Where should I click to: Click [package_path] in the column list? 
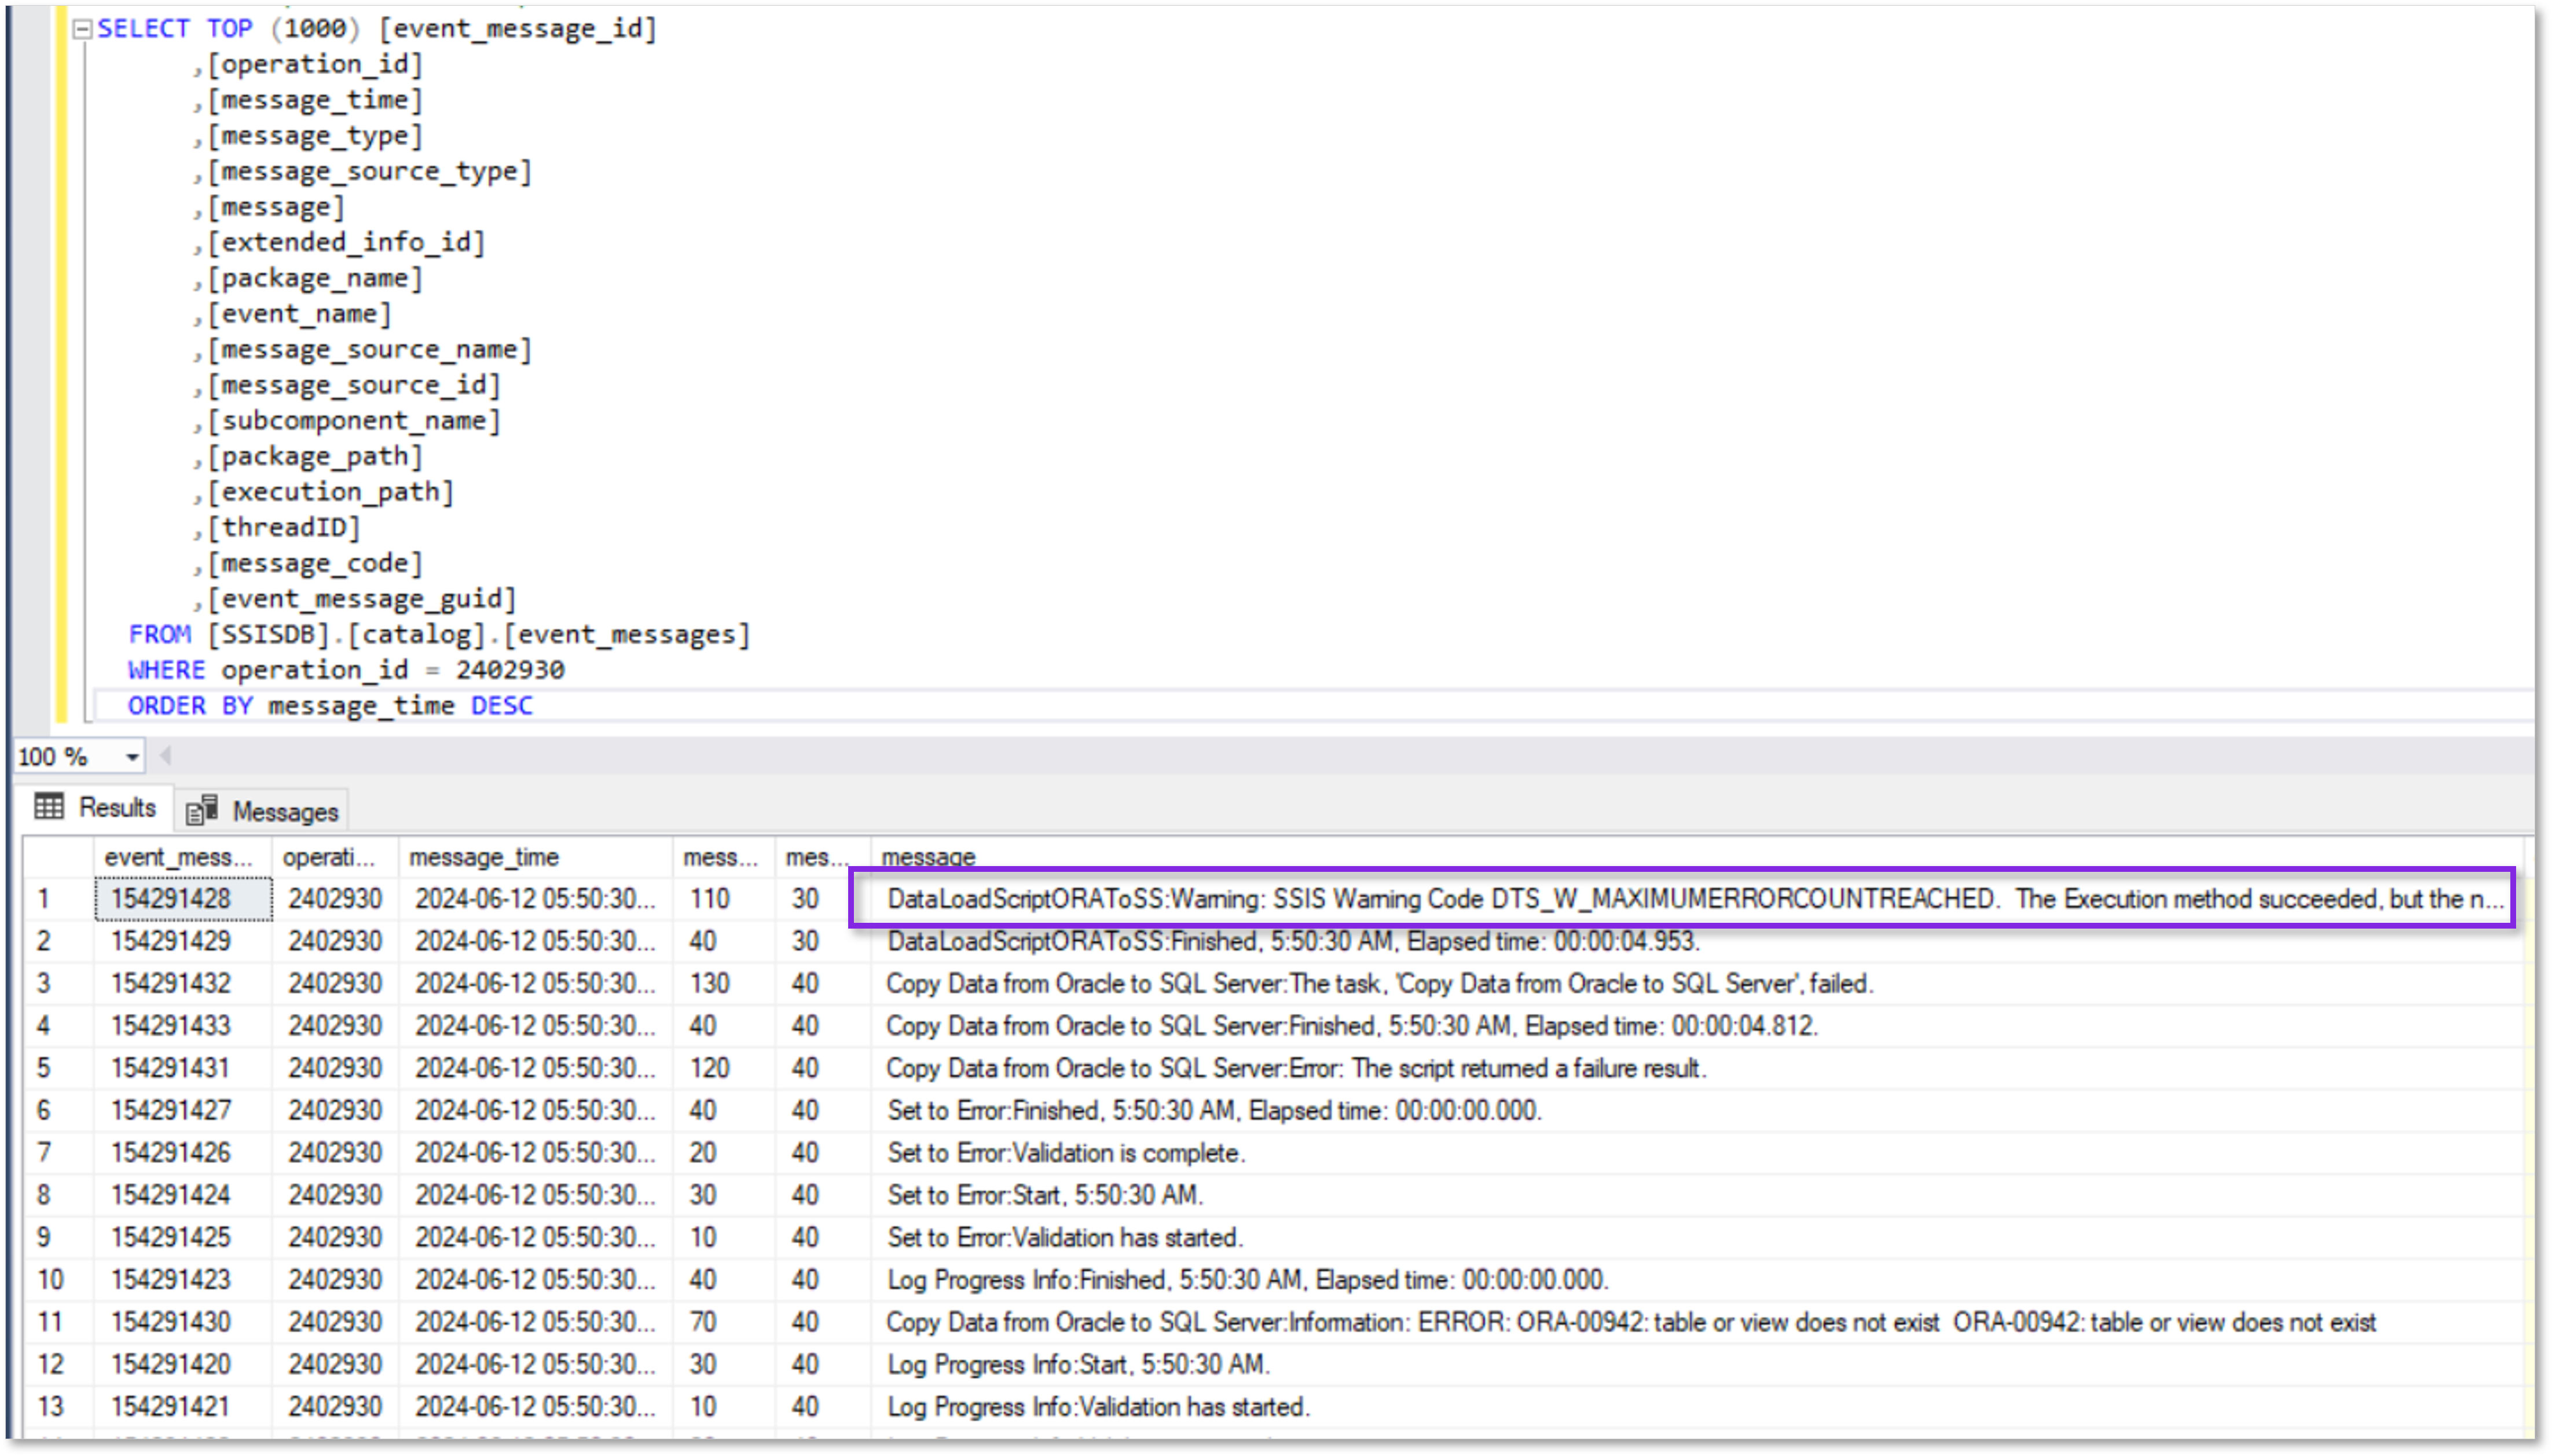tap(315, 457)
